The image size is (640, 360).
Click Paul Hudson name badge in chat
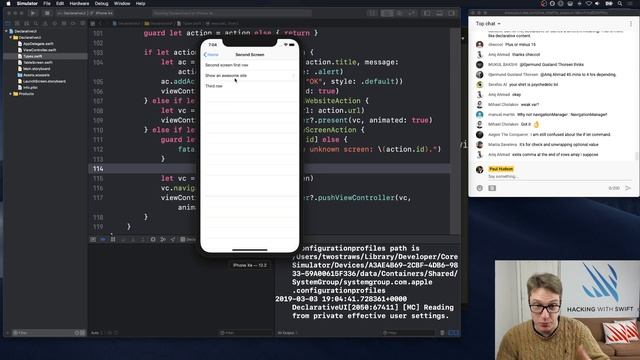501,169
